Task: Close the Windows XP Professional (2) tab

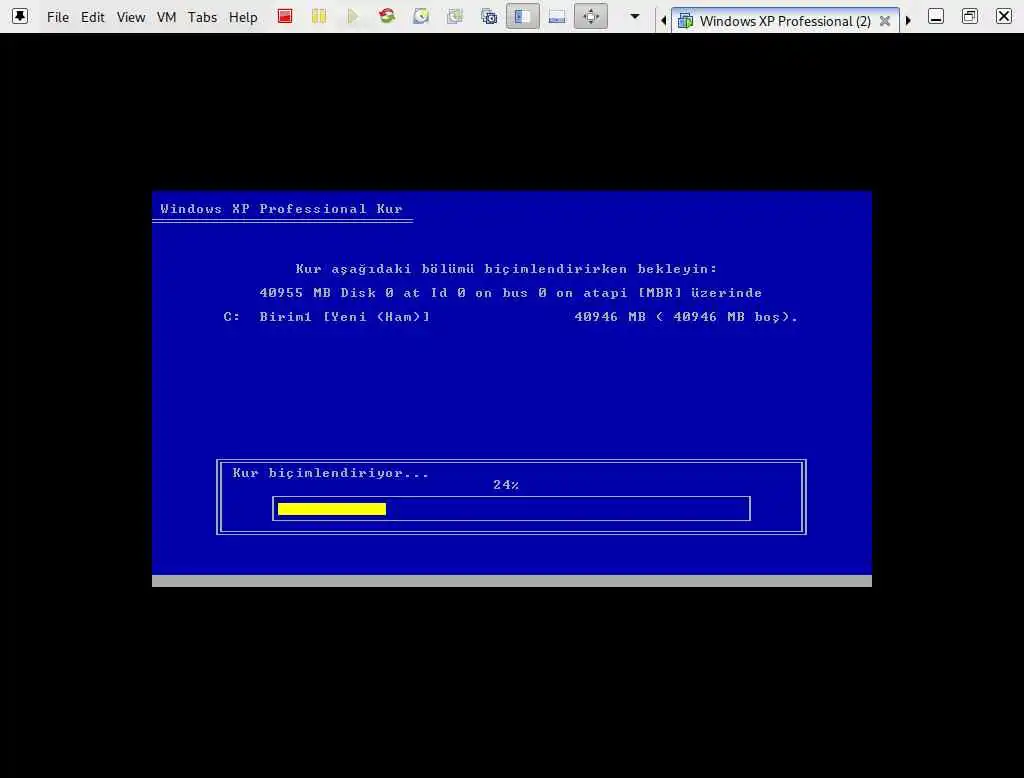Action: (885, 21)
